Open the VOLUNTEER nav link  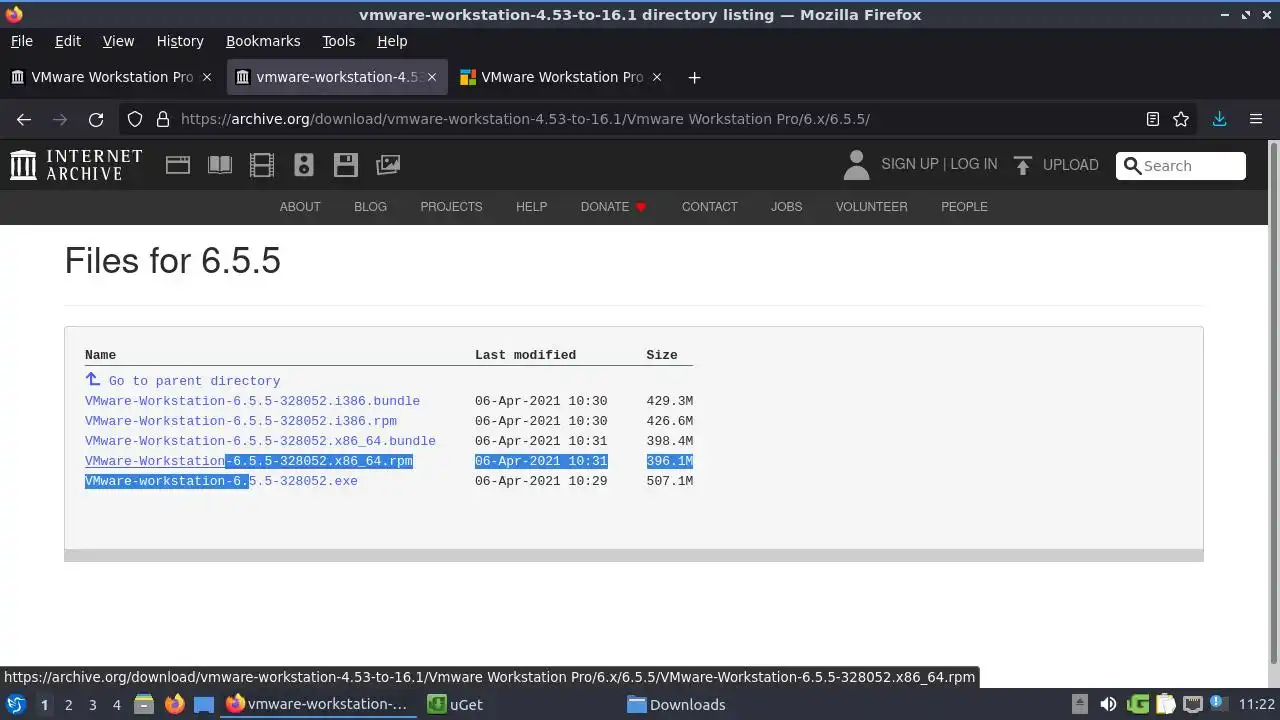click(871, 207)
